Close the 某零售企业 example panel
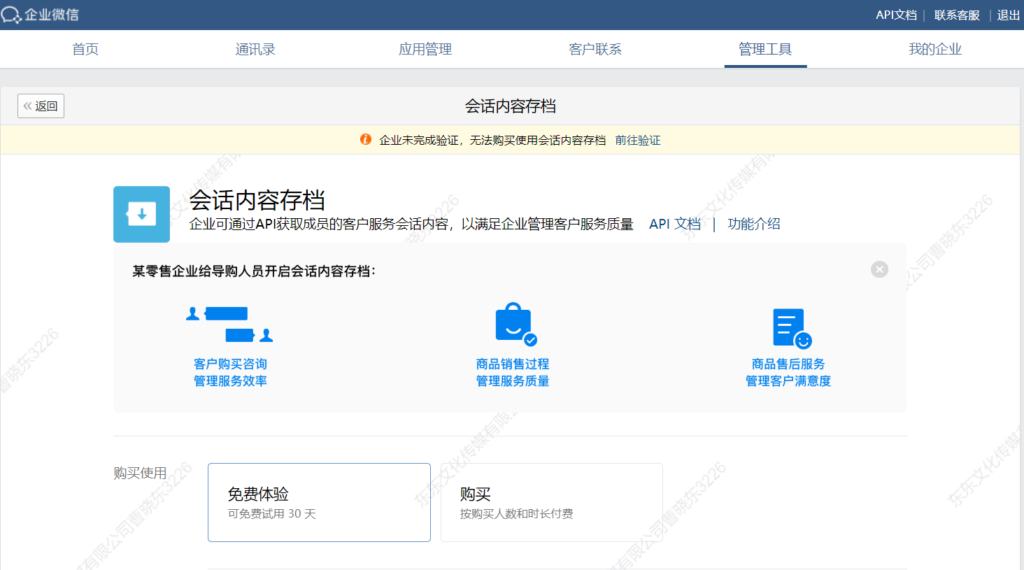This screenshot has height=570, width=1024. pos(879,270)
